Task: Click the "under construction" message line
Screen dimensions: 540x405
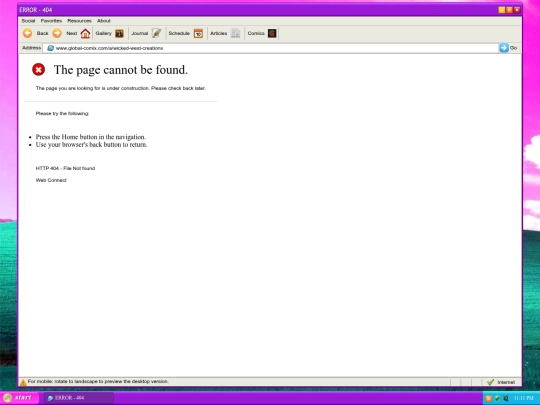Action: pos(121,88)
